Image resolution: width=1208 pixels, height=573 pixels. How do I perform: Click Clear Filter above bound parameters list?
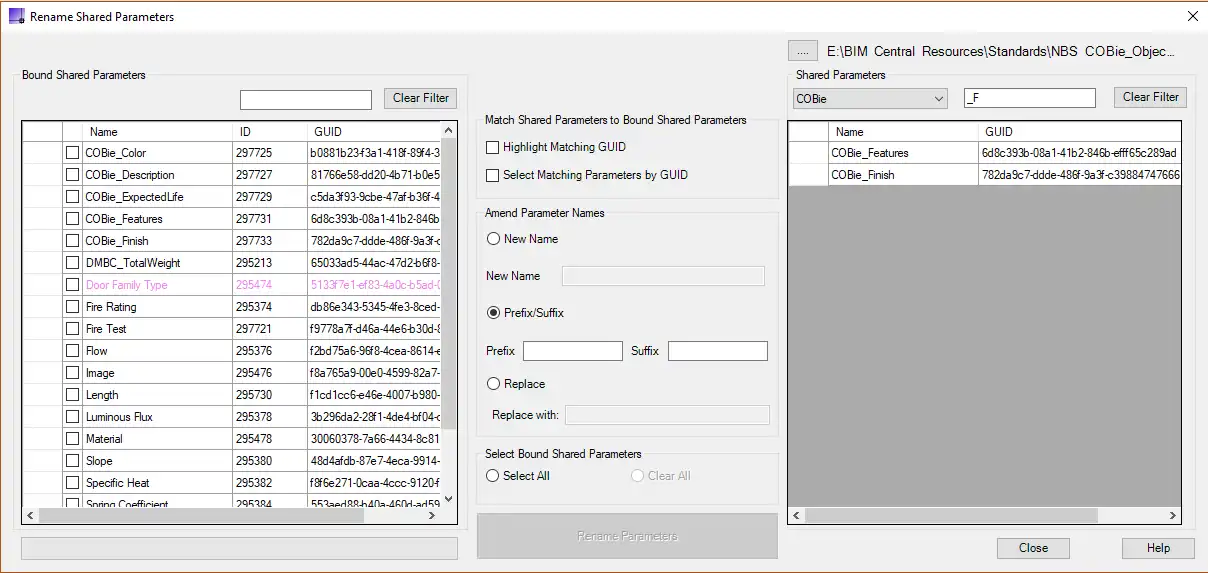click(420, 98)
